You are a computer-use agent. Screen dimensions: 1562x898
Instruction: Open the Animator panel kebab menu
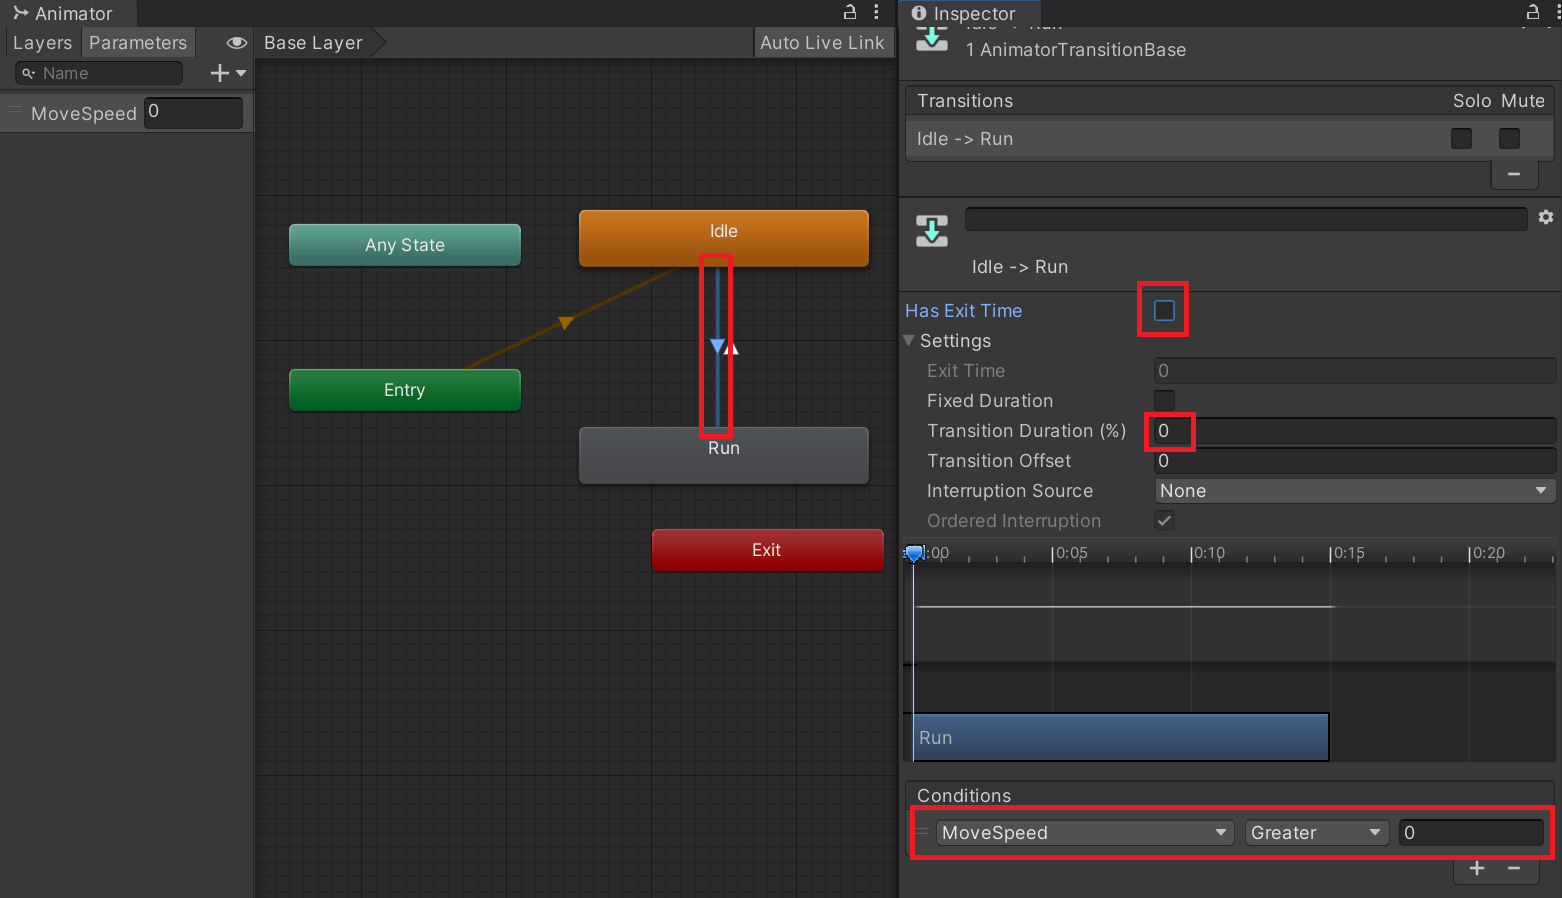[876, 12]
